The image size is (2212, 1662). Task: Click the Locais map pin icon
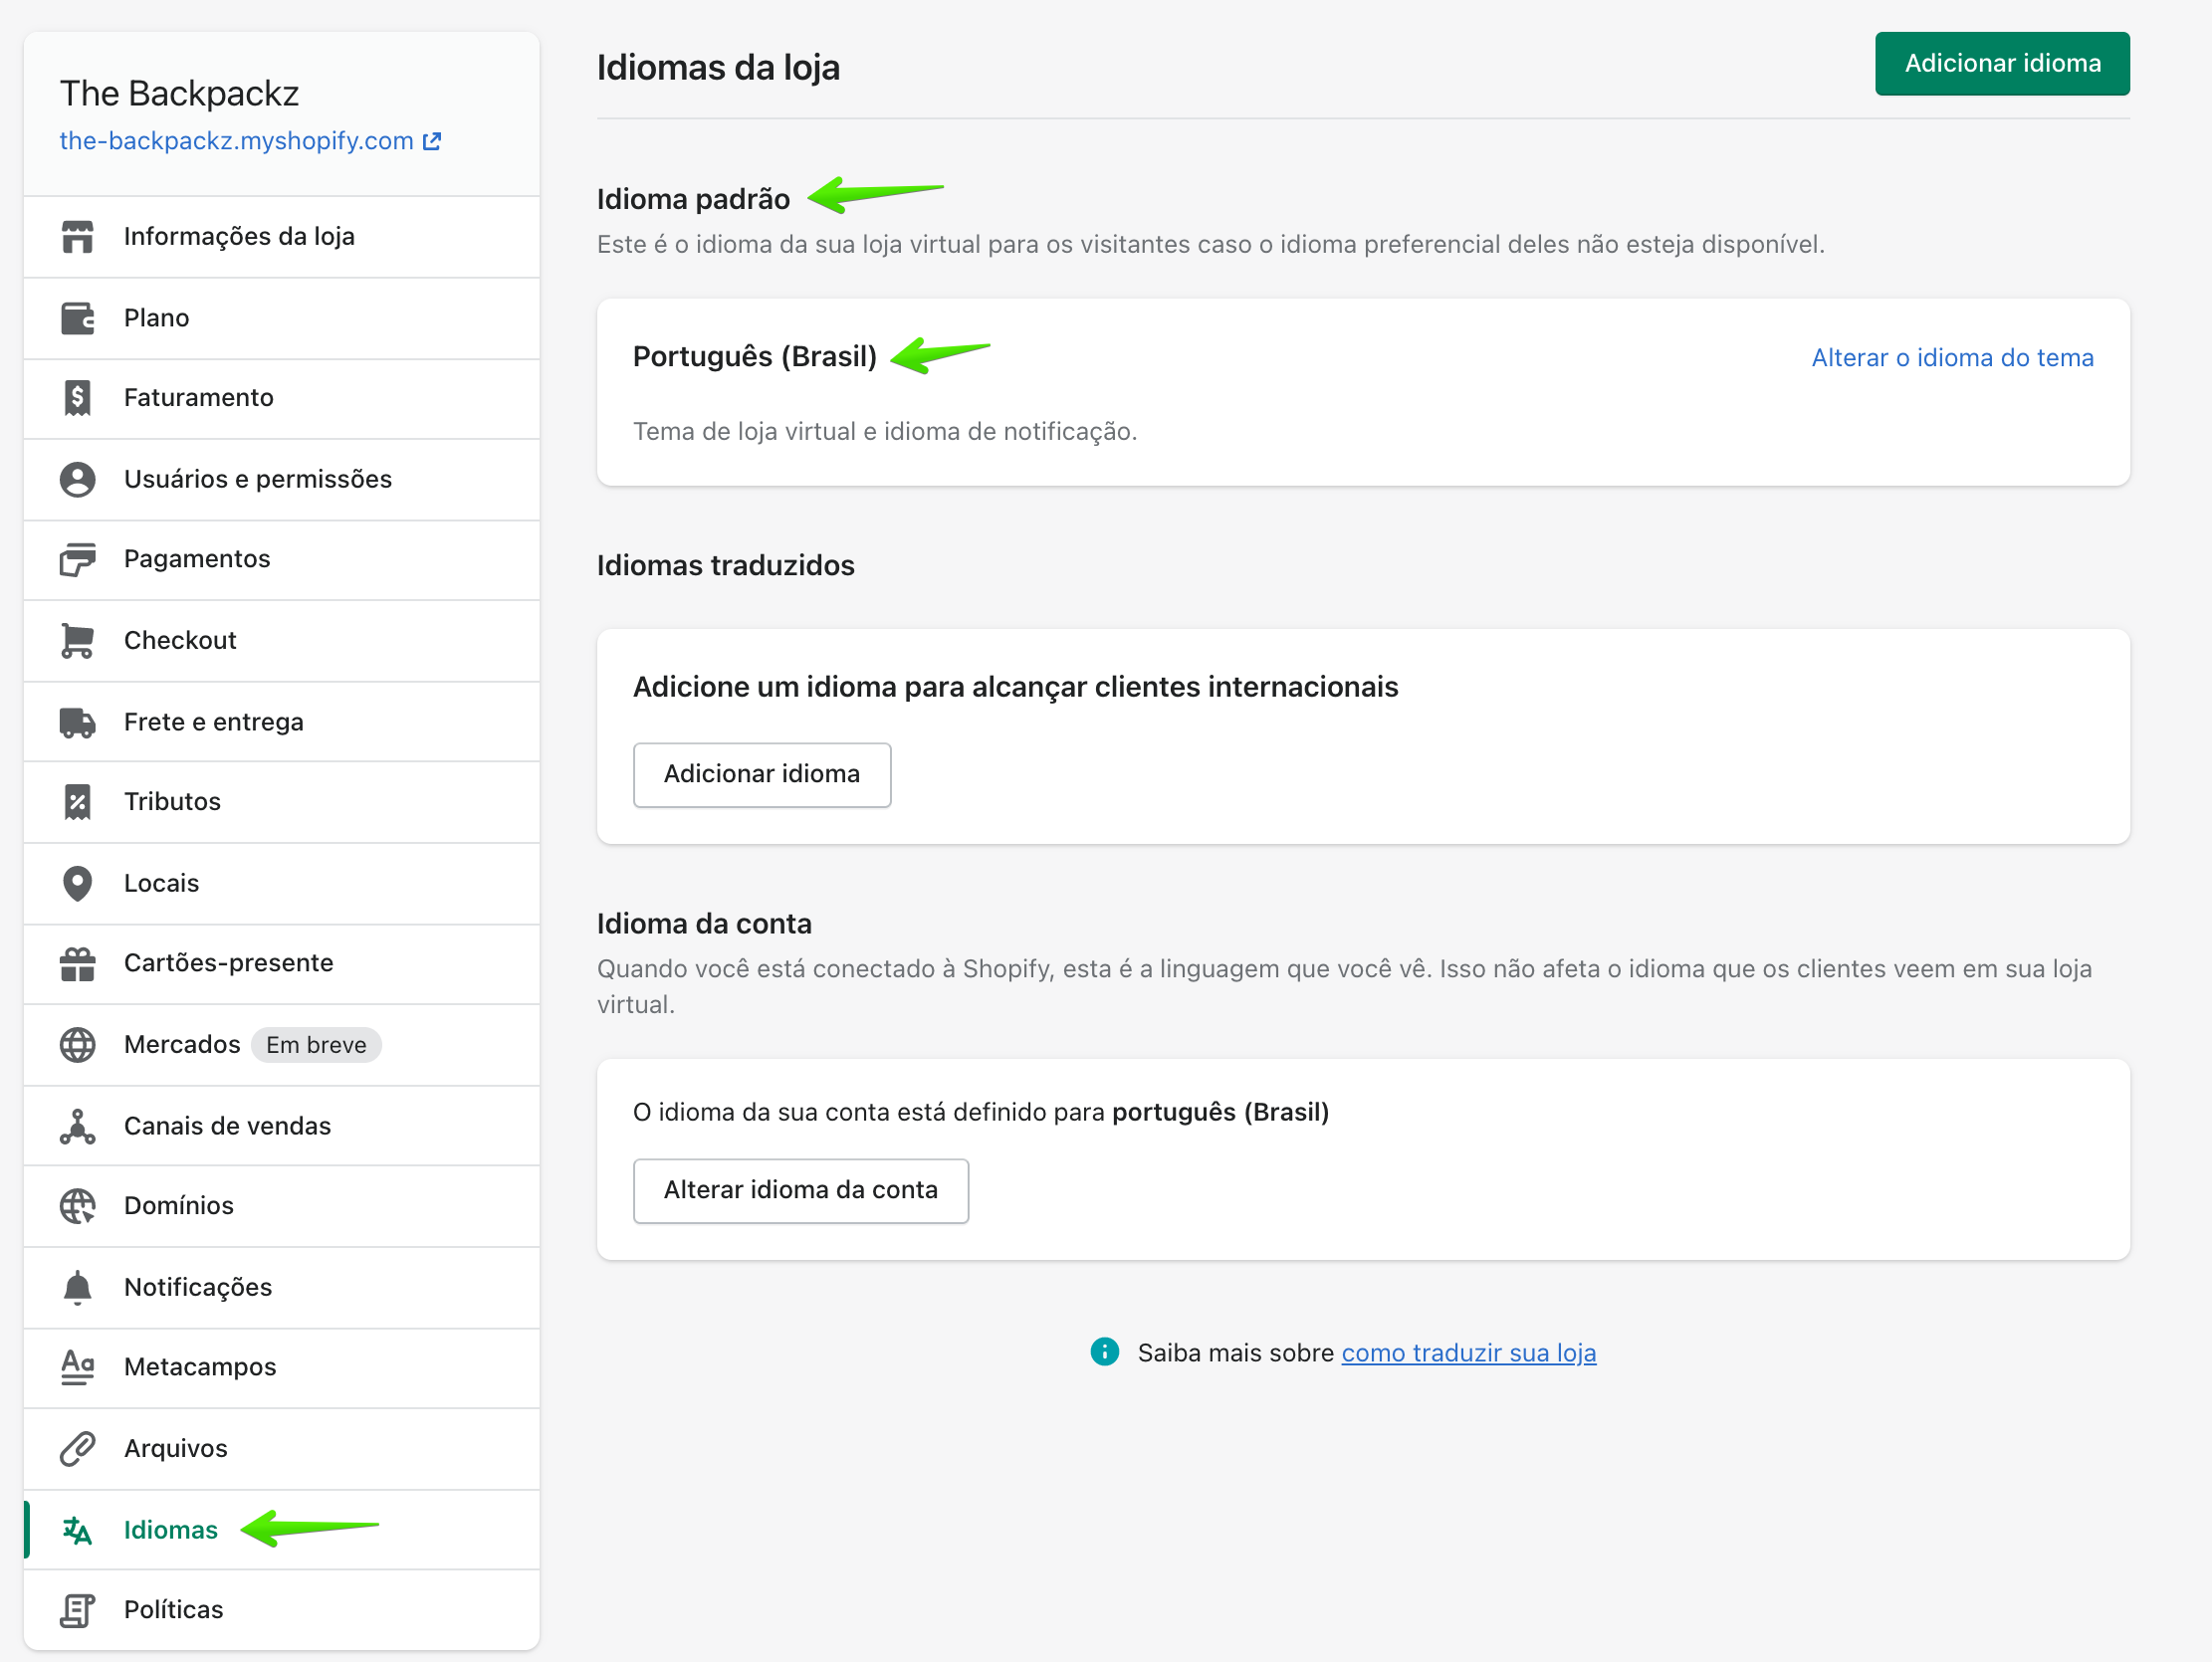coord(77,883)
